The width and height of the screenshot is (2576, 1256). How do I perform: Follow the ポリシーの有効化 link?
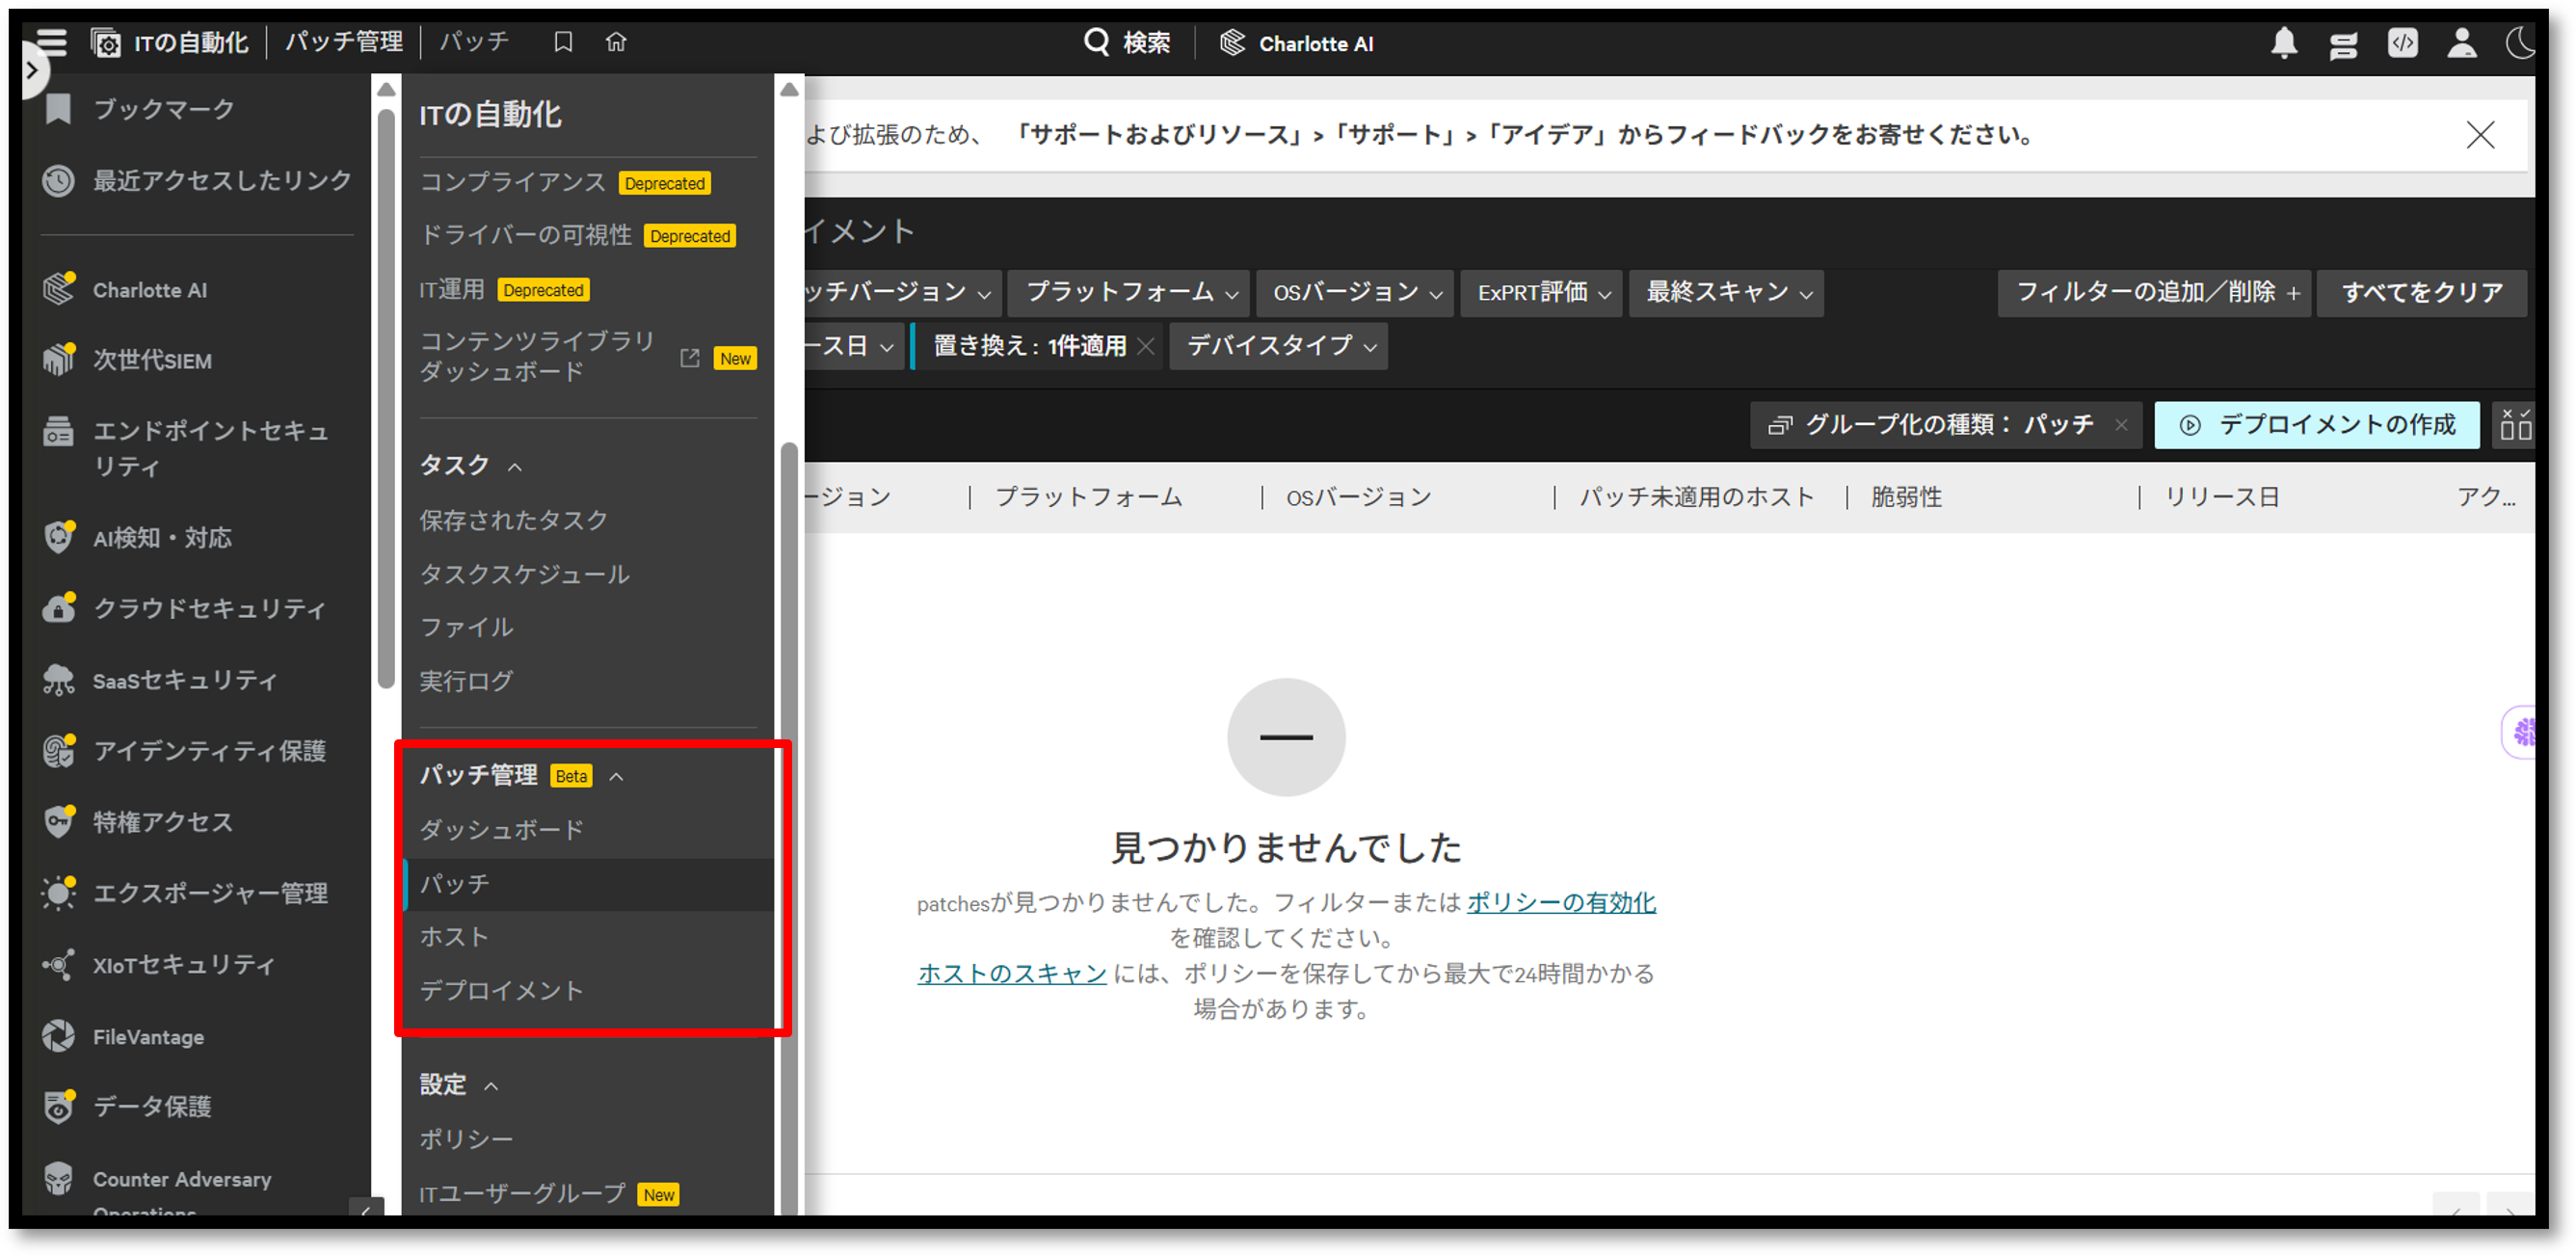(x=1561, y=902)
